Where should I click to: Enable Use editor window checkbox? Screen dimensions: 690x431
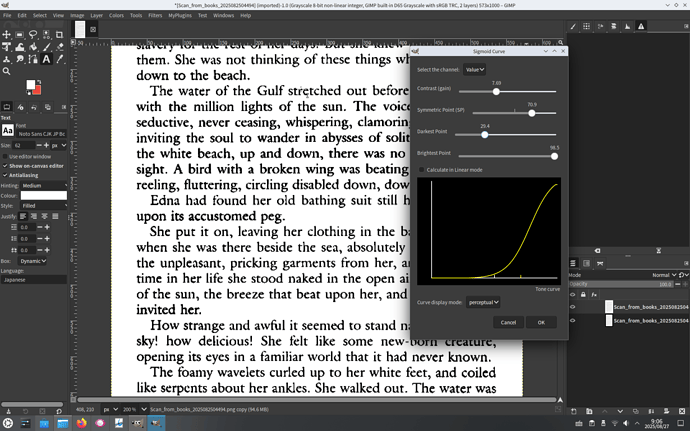[x=5, y=156]
